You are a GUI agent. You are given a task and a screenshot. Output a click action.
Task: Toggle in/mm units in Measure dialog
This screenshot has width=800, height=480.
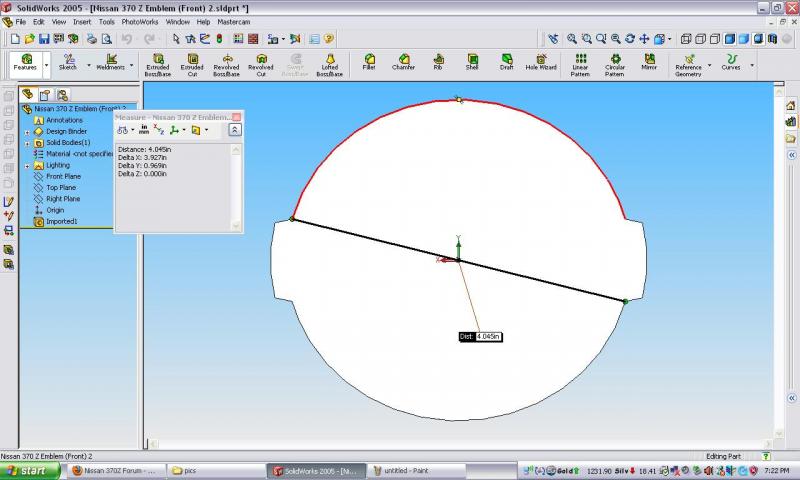coord(144,130)
